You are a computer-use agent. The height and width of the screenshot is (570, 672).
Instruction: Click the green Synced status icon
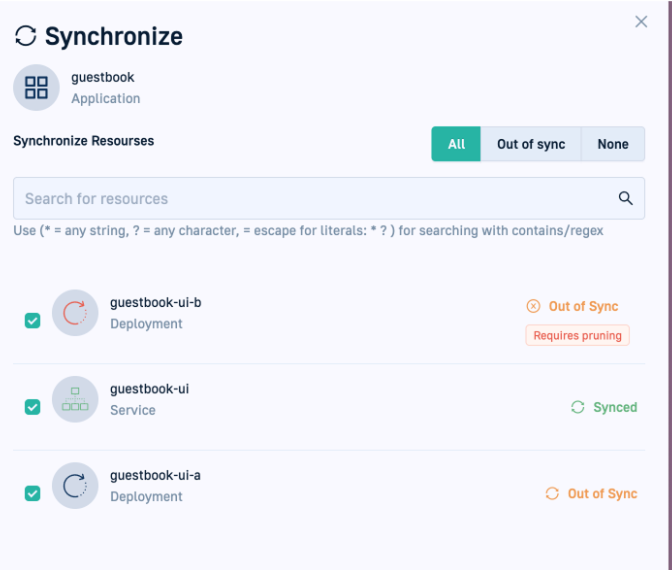point(577,407)
